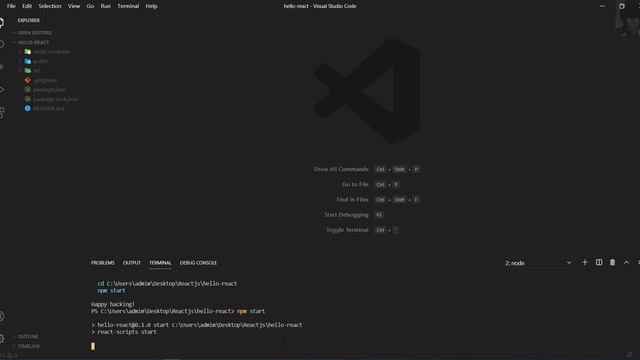640x360 pixels.
Task: Expand the node_modules folder chevron
Action: coord(20,52)
